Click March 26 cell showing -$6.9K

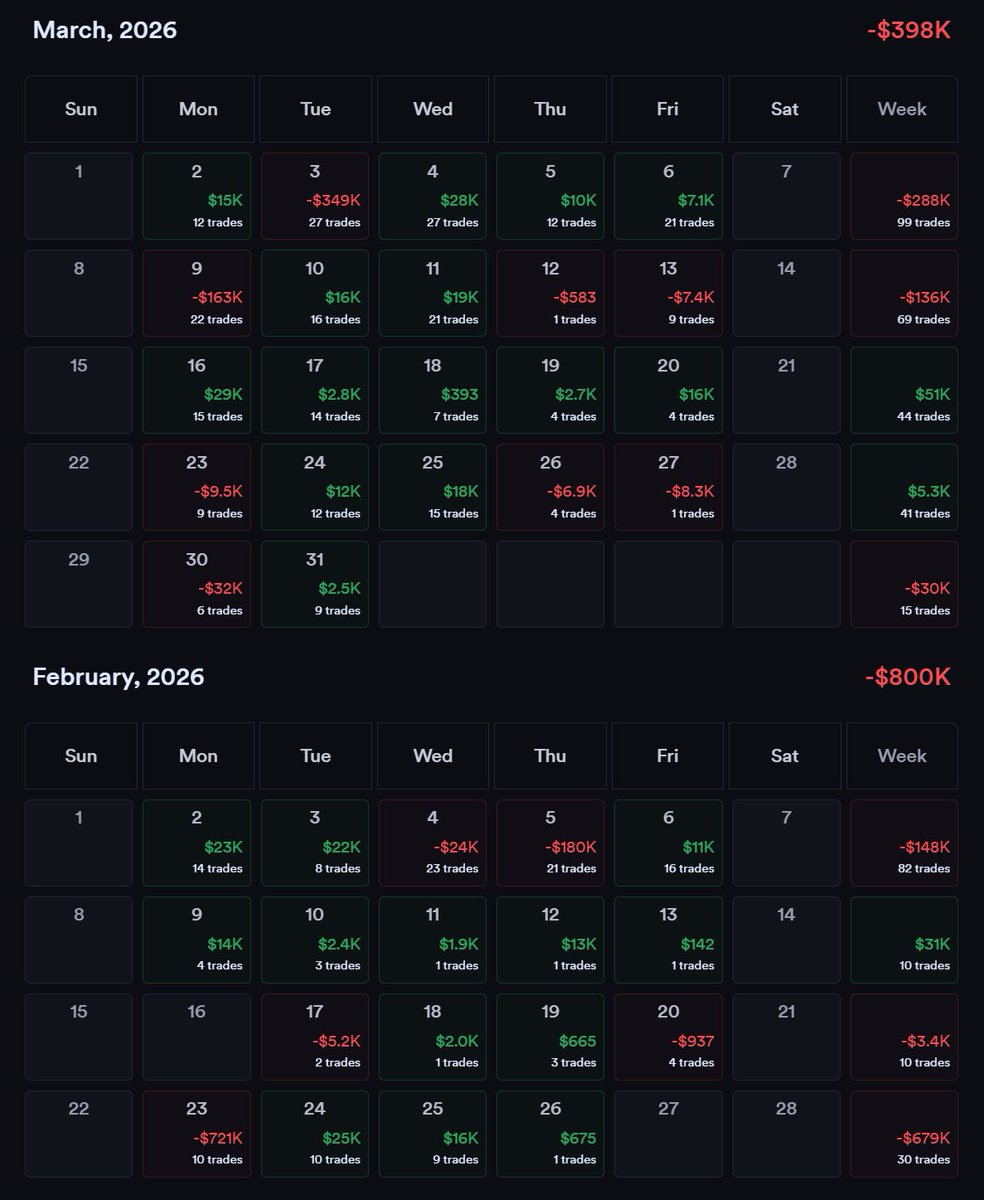coord(550,487)
